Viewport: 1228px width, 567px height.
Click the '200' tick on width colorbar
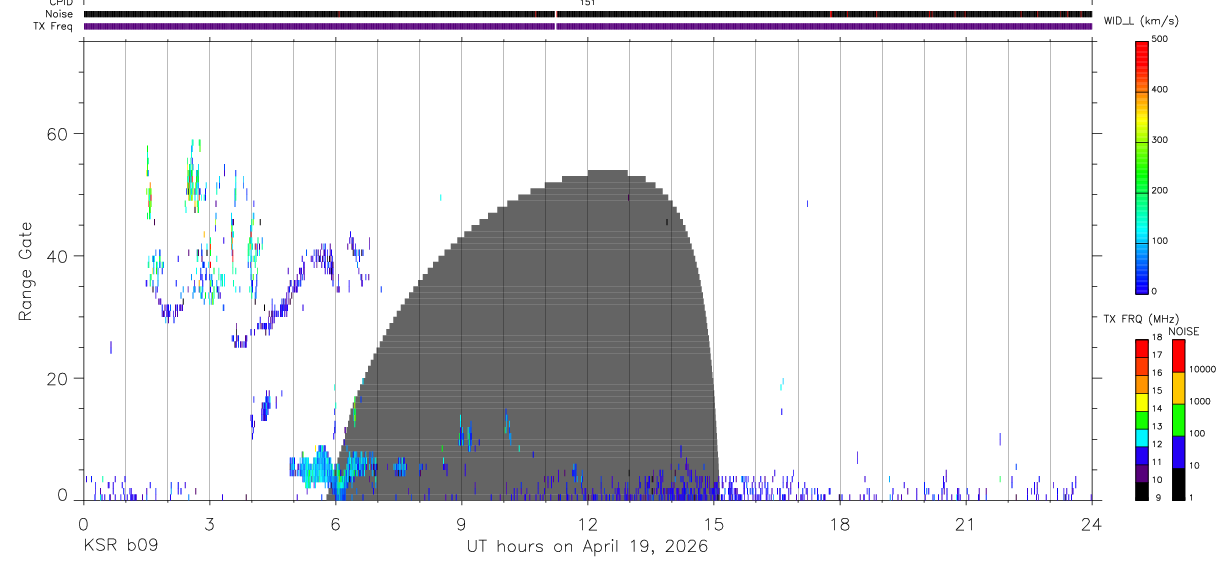(1160, 191)
